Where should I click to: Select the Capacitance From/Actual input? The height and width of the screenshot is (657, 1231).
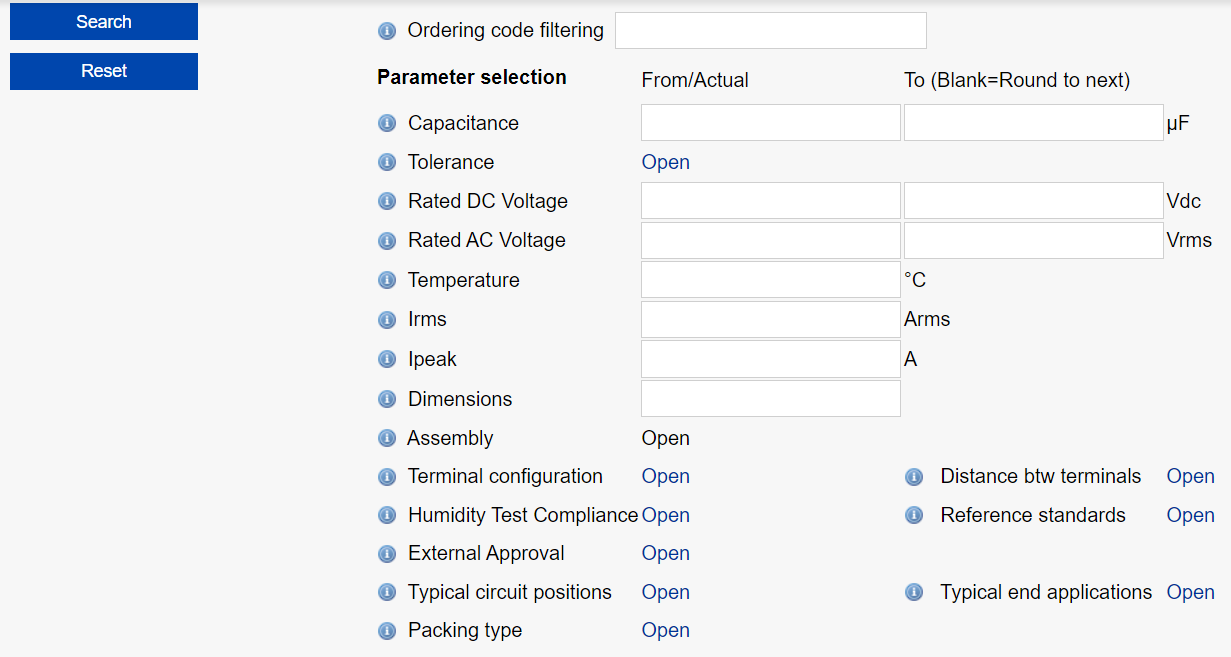[771, 123]
